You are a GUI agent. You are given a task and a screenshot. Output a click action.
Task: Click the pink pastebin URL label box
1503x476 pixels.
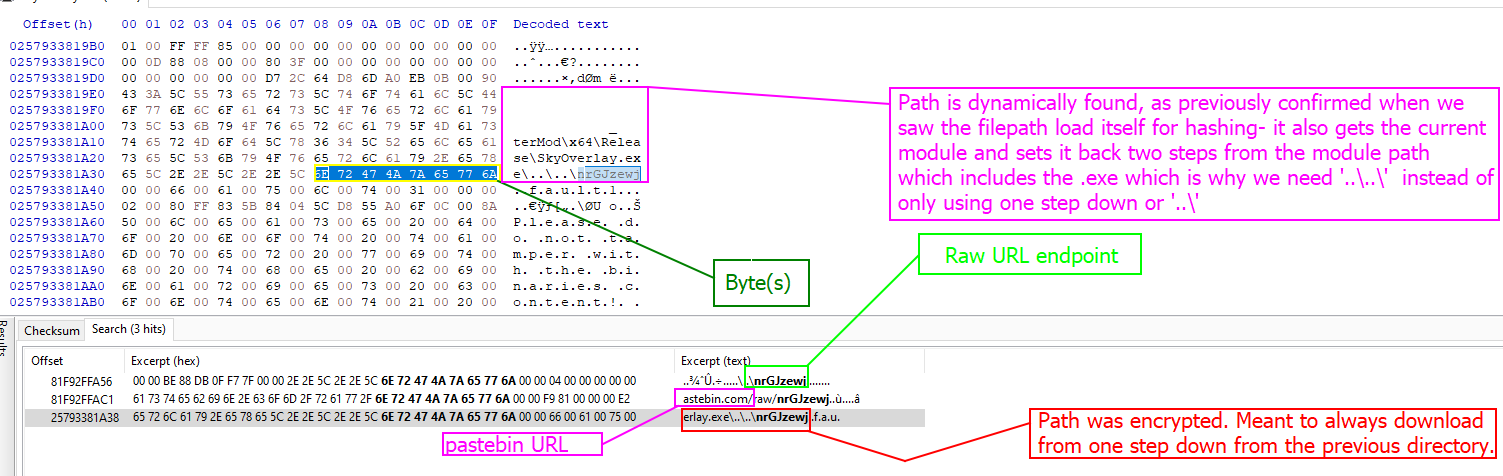pyautogui.click(x=522, y=444)
